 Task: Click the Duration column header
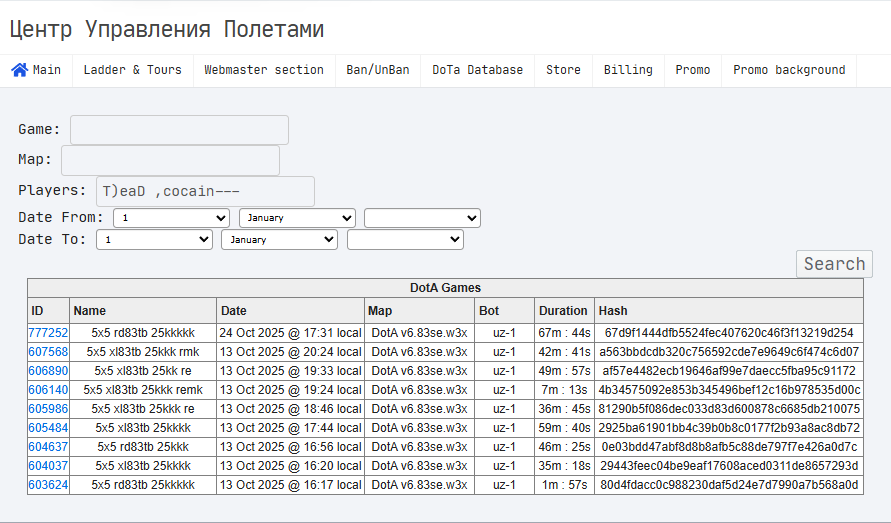(563, 311)
